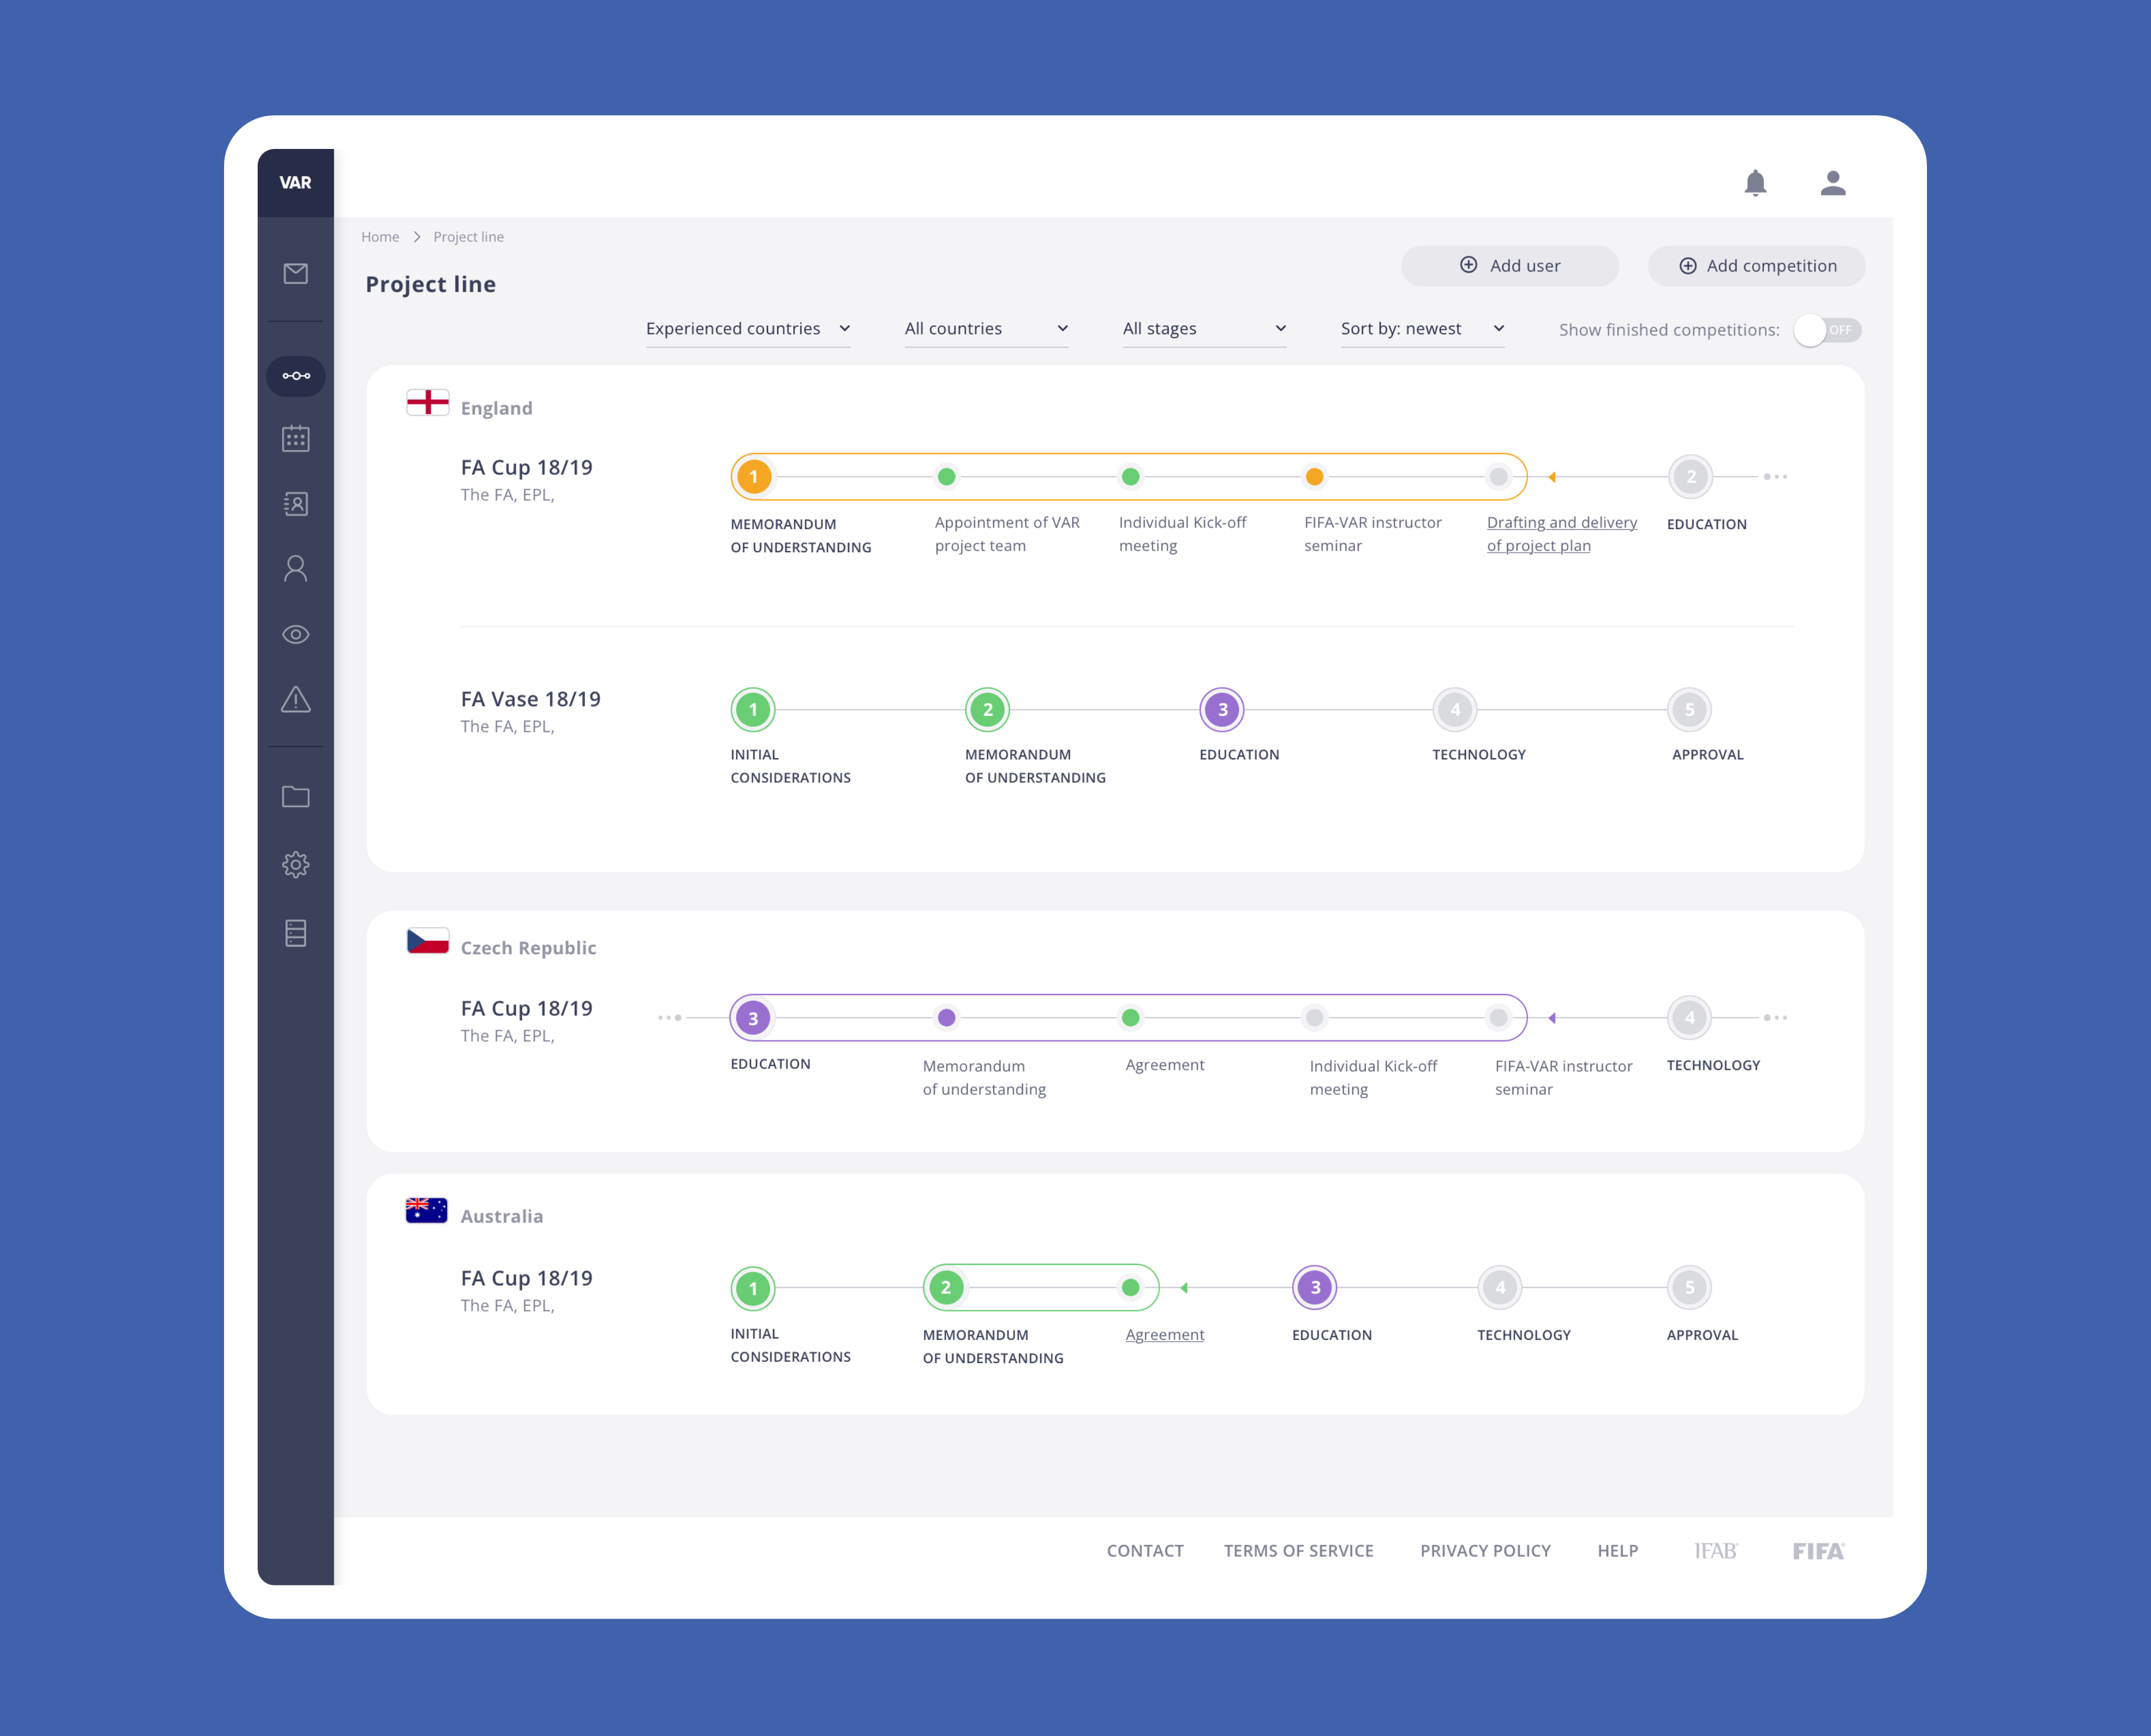
Task: Open the contacts book sidebar icon
Action: [295, 504]
